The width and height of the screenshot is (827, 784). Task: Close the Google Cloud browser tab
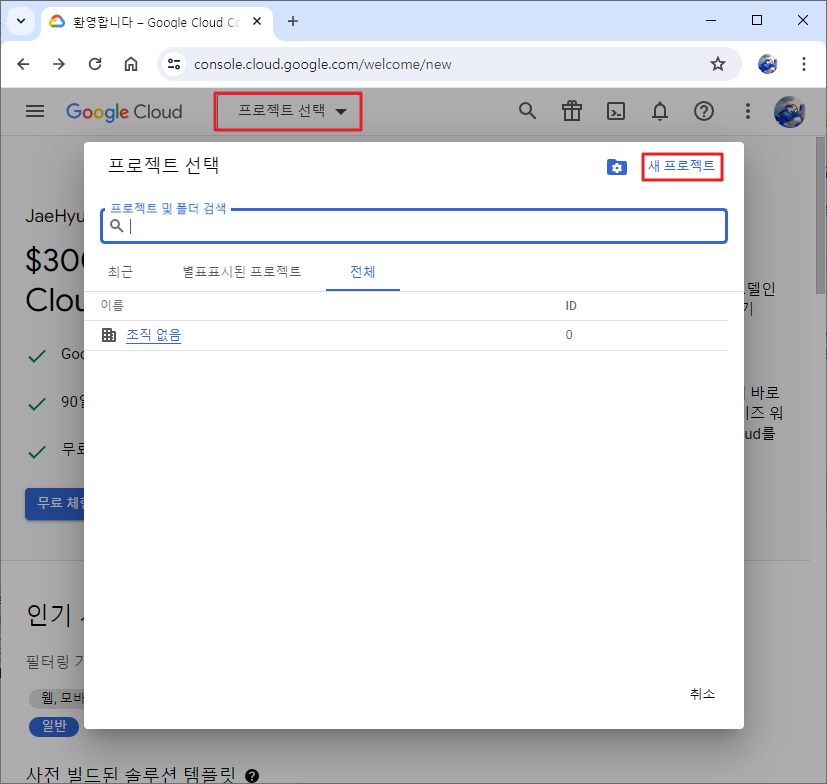pos(257,21)
